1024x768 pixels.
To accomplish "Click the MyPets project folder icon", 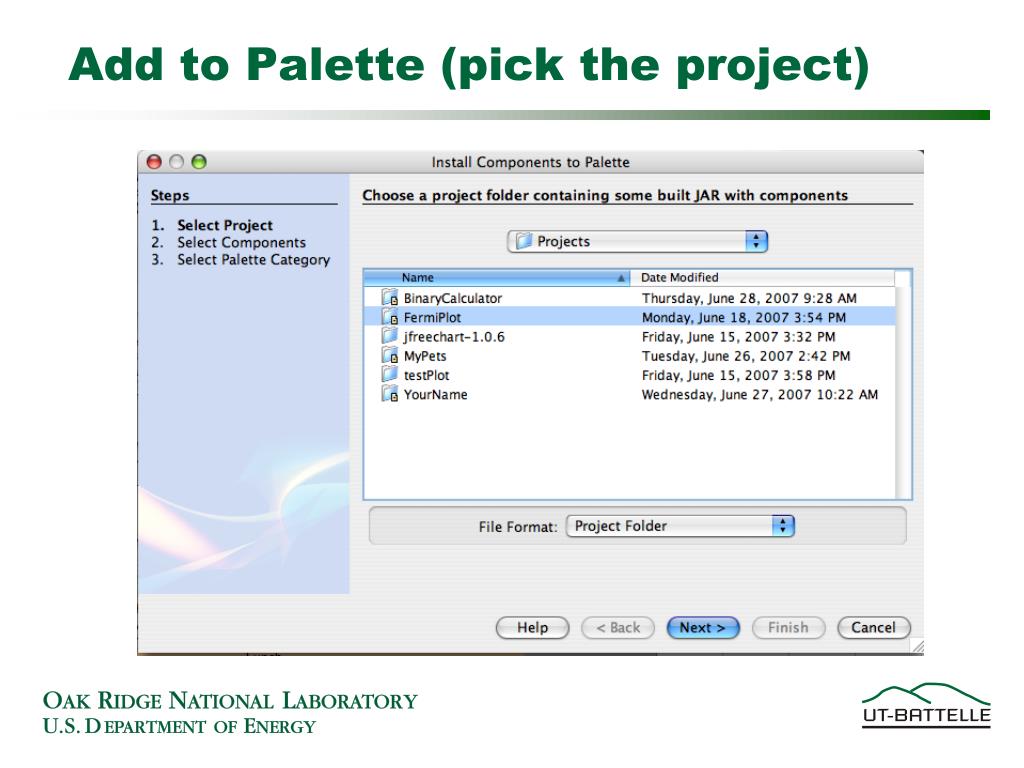I will (390, 356).
